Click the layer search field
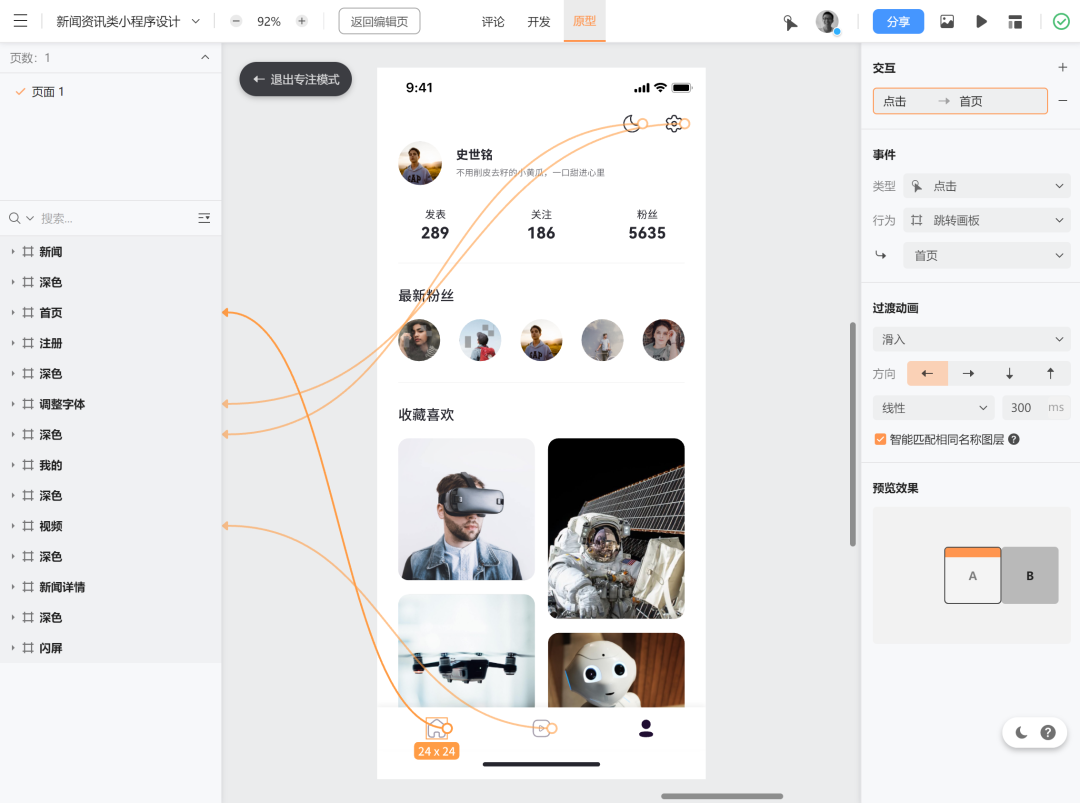This screenshot has width=1080, height=803. 117,218
